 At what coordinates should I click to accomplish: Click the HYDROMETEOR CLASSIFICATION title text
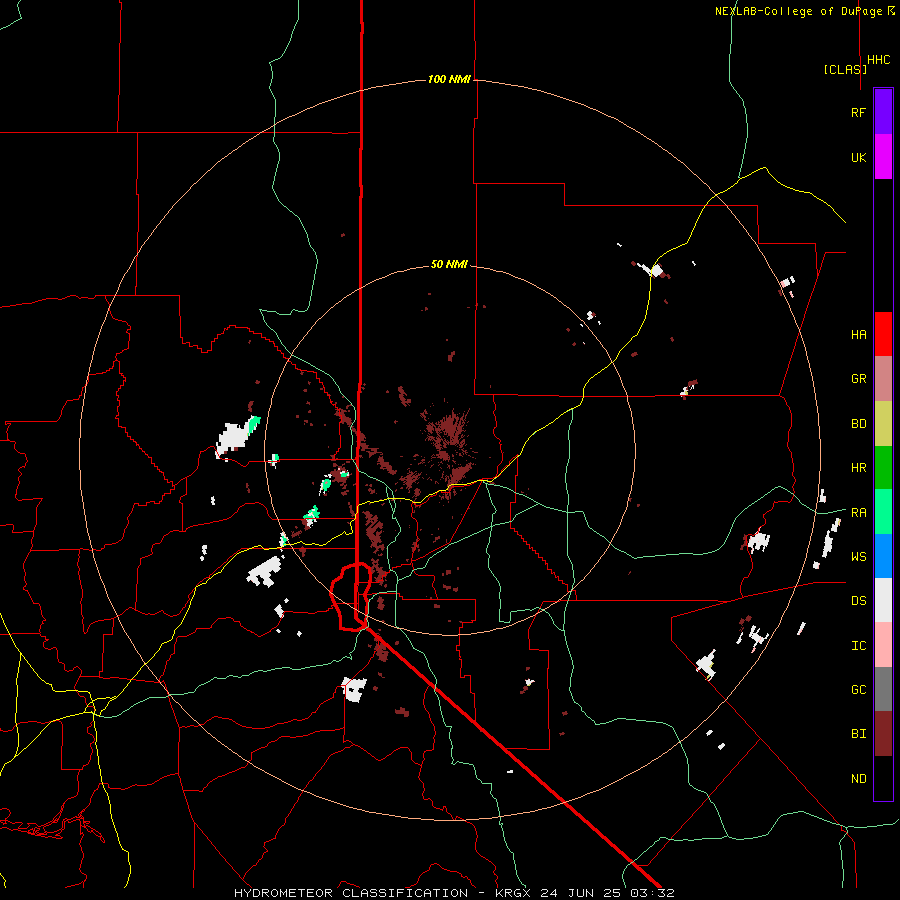351,893
